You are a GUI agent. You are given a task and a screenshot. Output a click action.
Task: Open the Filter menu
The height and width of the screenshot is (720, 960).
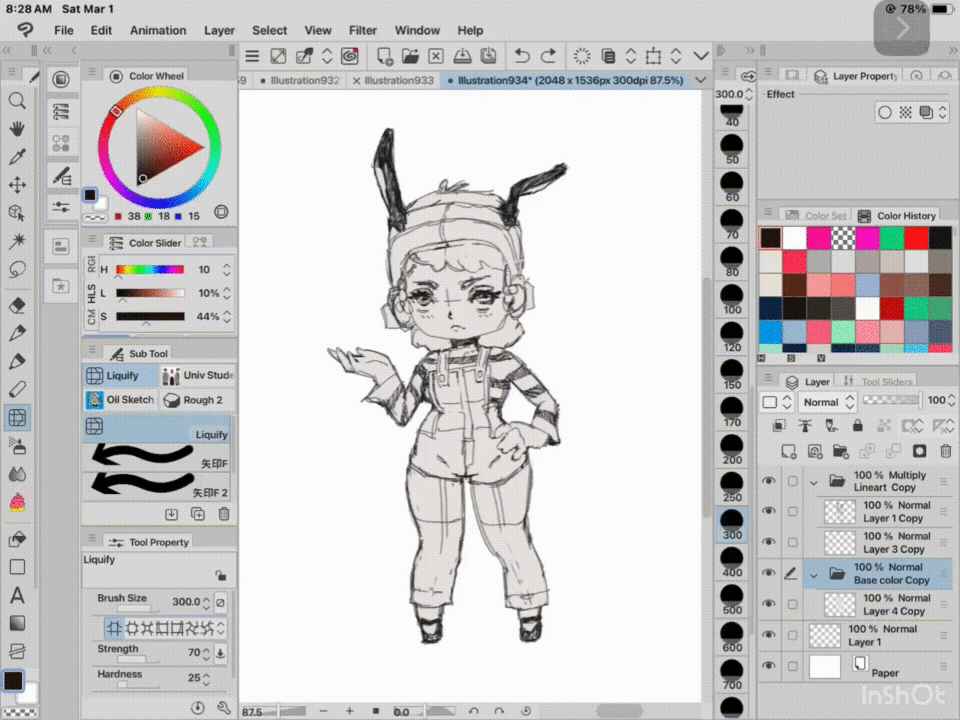pyautogui.click(x=363, y=30)
